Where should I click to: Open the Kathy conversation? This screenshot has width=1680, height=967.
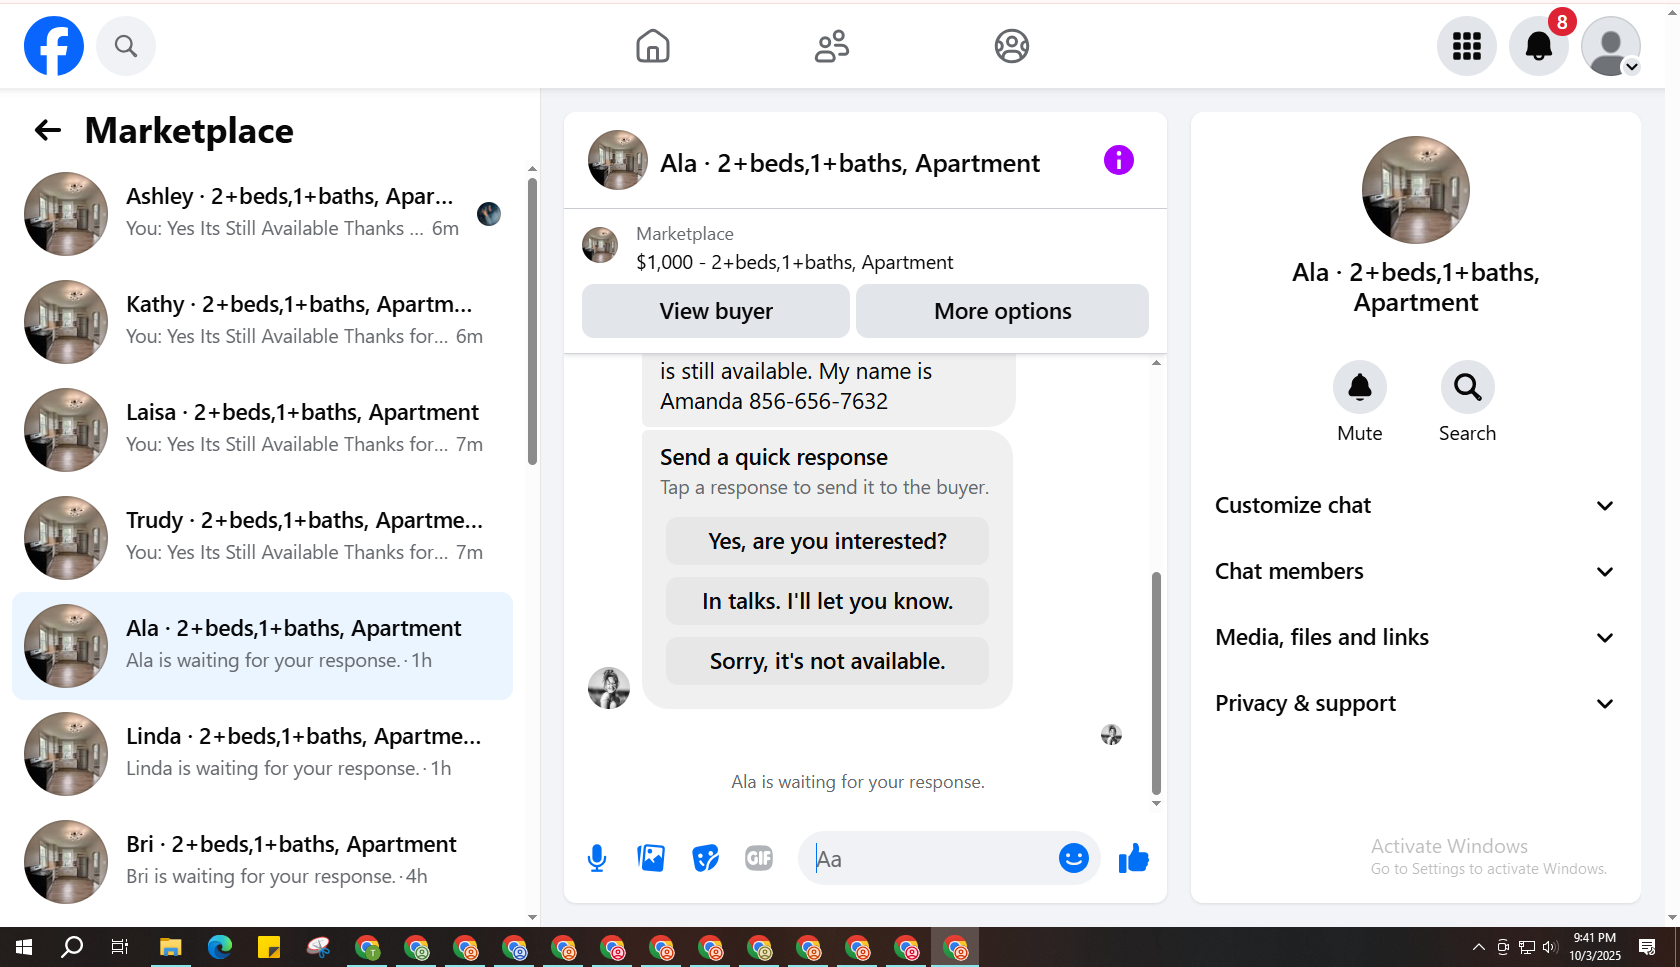pyautogui.click(x=262, y=322)
